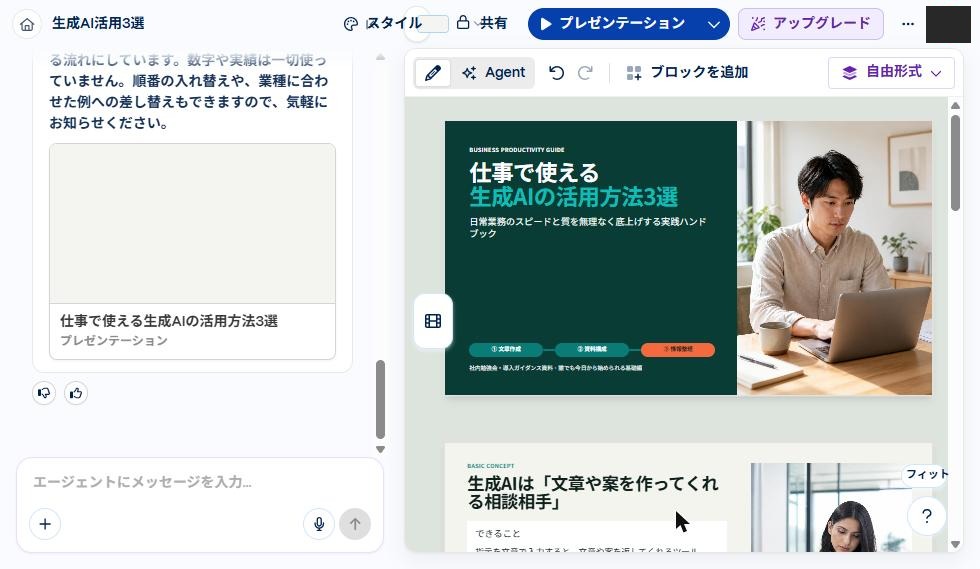This screenshot has height=569, width=980.
Task: Click the thumbs down feedback icon
Action: click(44, 393)
